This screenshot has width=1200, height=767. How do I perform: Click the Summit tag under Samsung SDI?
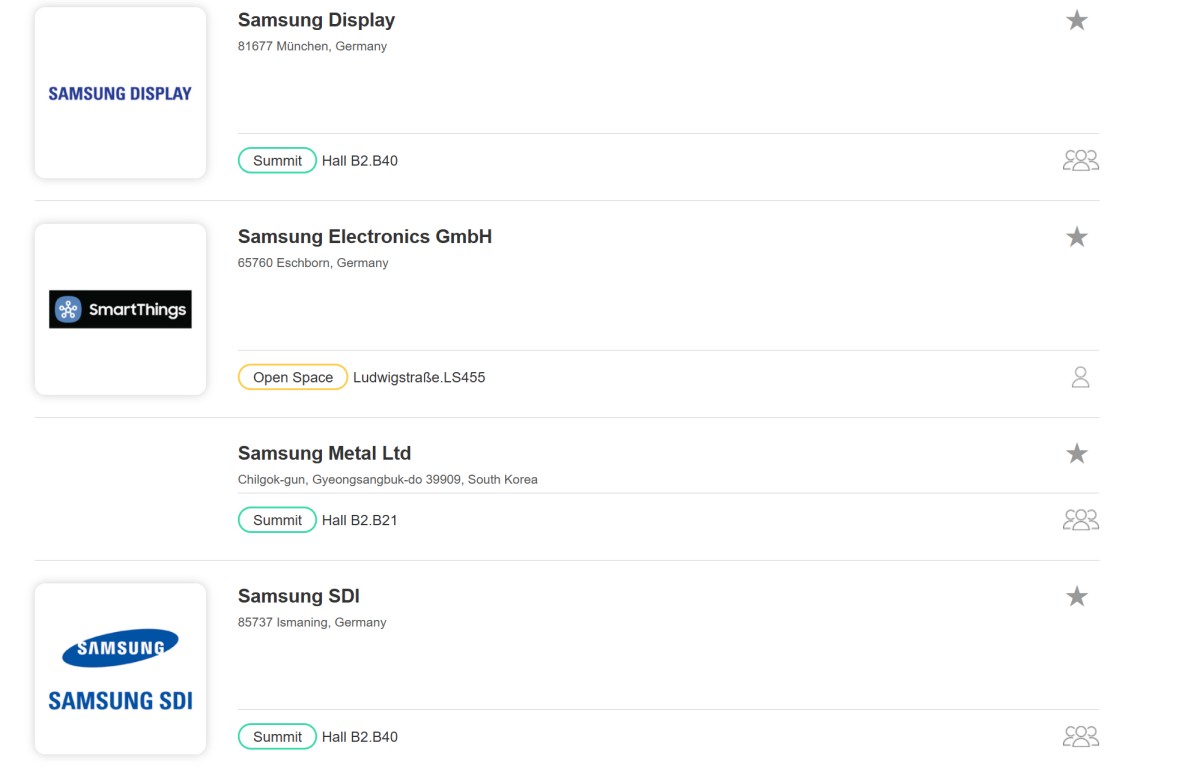click(x=277, y=737)
